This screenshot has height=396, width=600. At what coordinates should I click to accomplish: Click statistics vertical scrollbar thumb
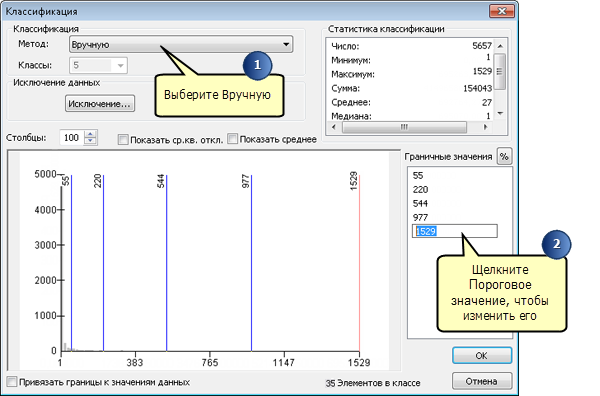(500, 71)
